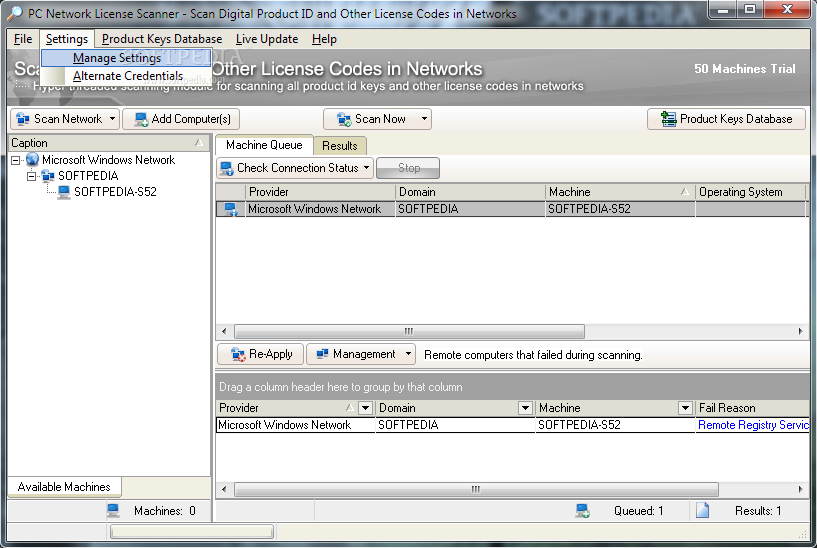The width and height of the screenshot is (817, 548).
Task: Select SOFTPEDIA domain cell in failed list
Action: coord(455,425)
